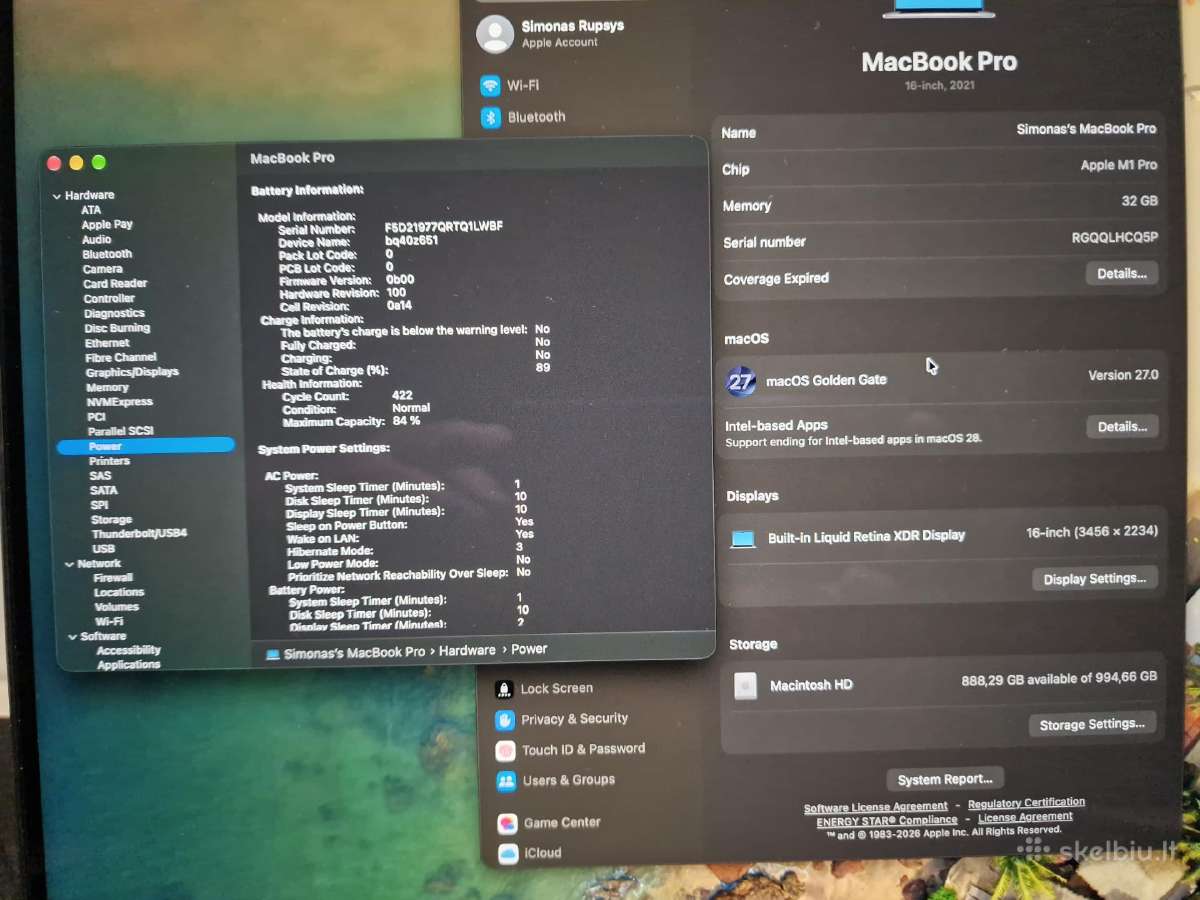The image size is (1200, 900).
Task: Click the macOS Golden Gate 27 icon
Action: 741,381
